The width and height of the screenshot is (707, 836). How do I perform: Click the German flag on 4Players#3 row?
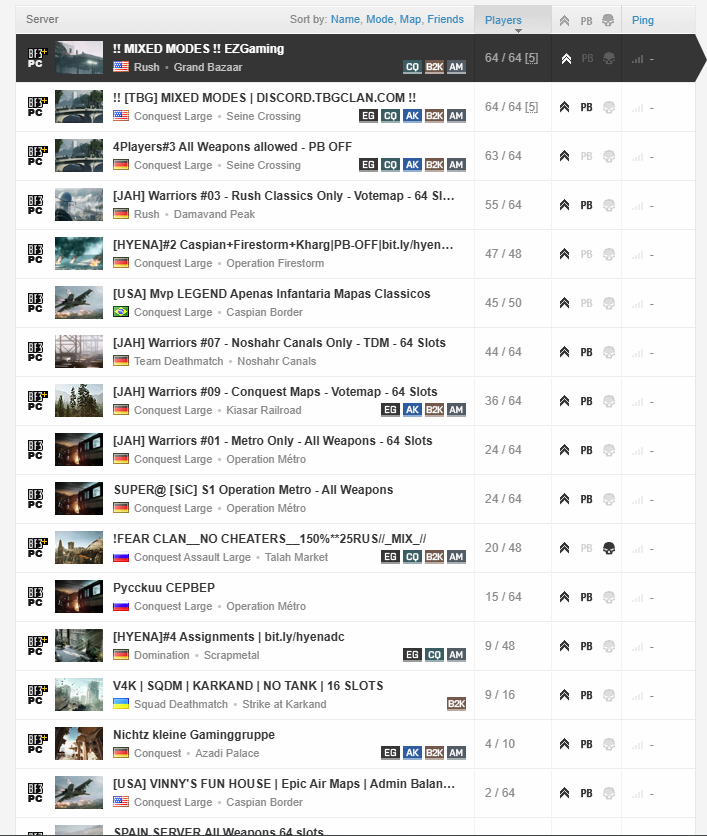(x=121, y=165)
